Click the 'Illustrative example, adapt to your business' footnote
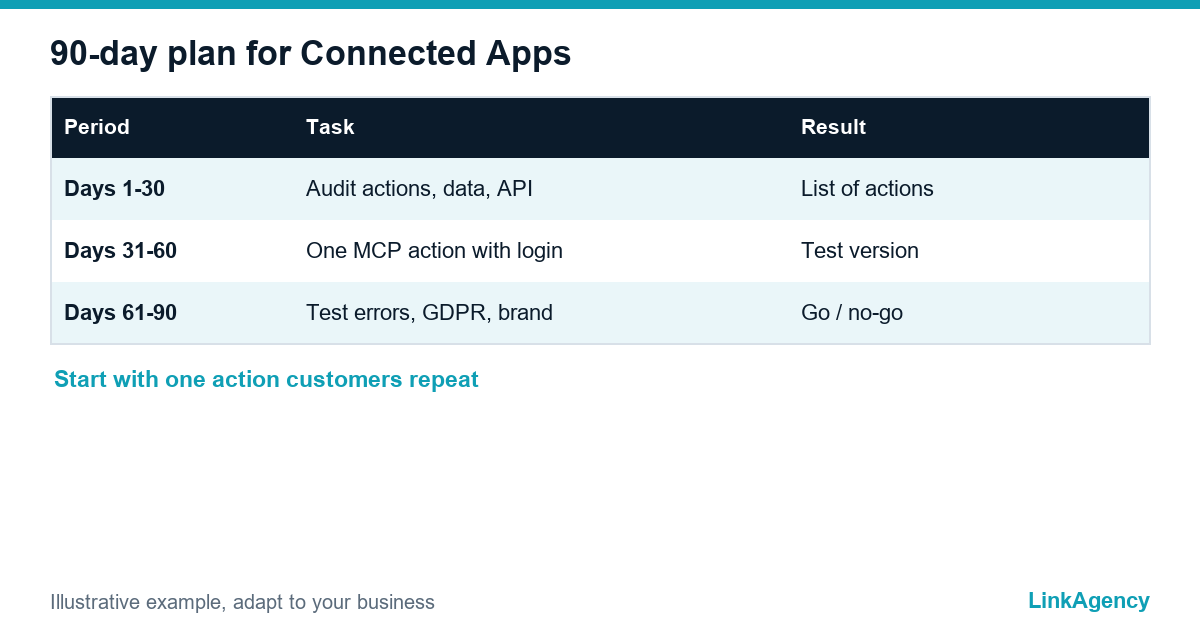The width and height of the screenshot is (1200, 630). [242, 602]
